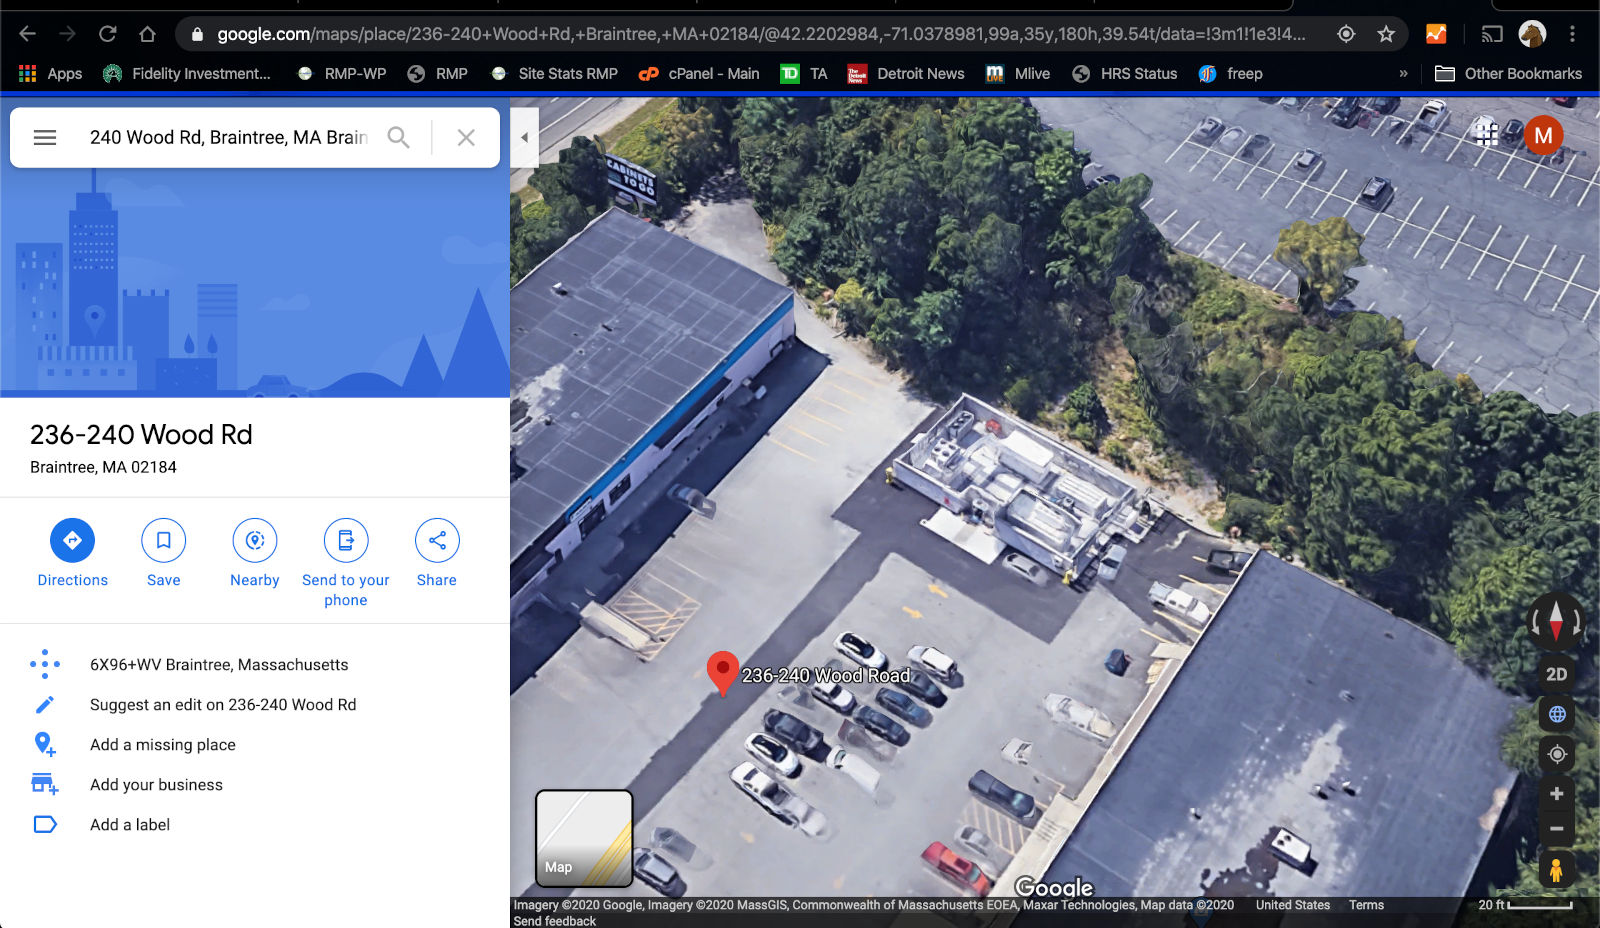Viewport: 1600px width, 928px height.
Task: Collapse the side panel arrow
Action: 524,138
